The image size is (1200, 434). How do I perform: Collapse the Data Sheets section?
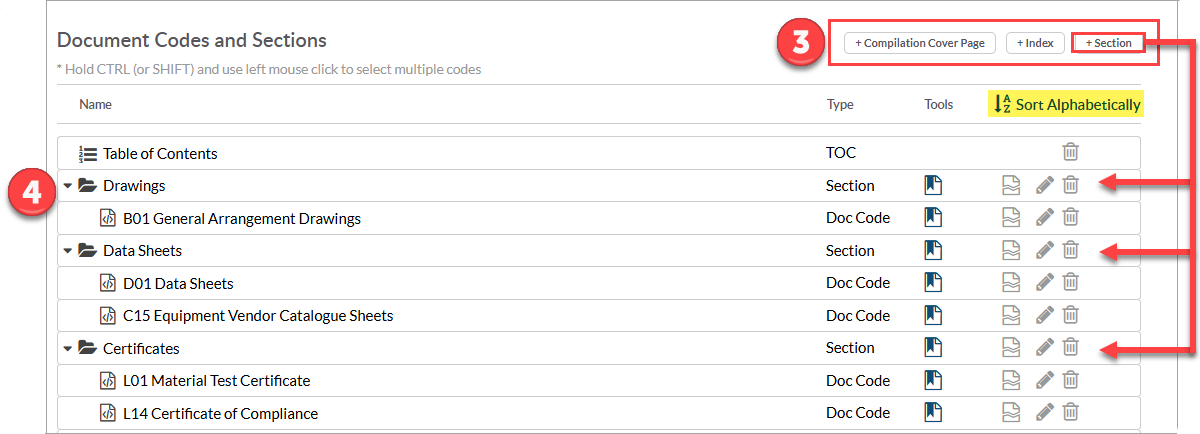[68, 251]
